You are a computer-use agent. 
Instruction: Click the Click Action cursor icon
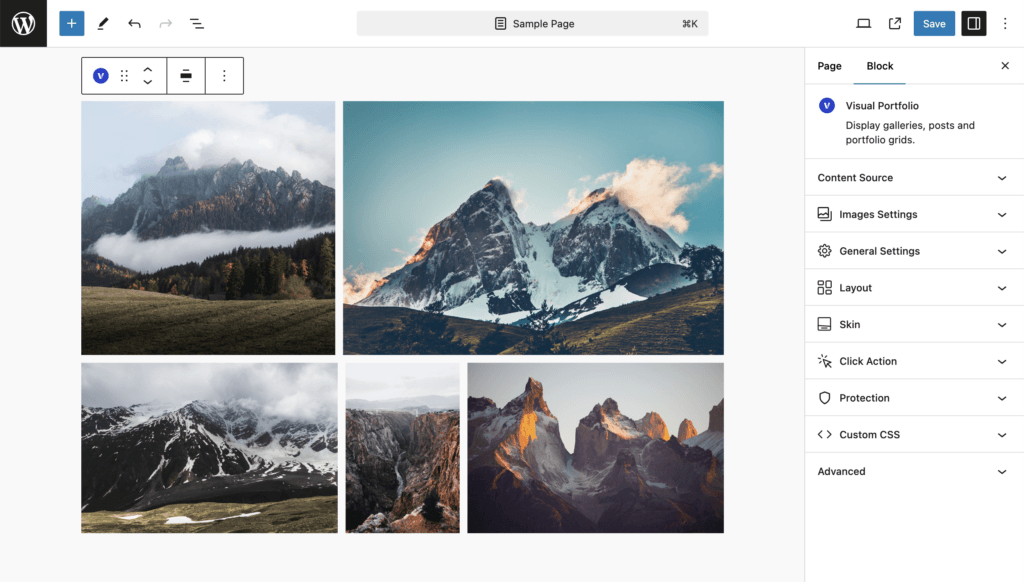[x=824, y=361]
